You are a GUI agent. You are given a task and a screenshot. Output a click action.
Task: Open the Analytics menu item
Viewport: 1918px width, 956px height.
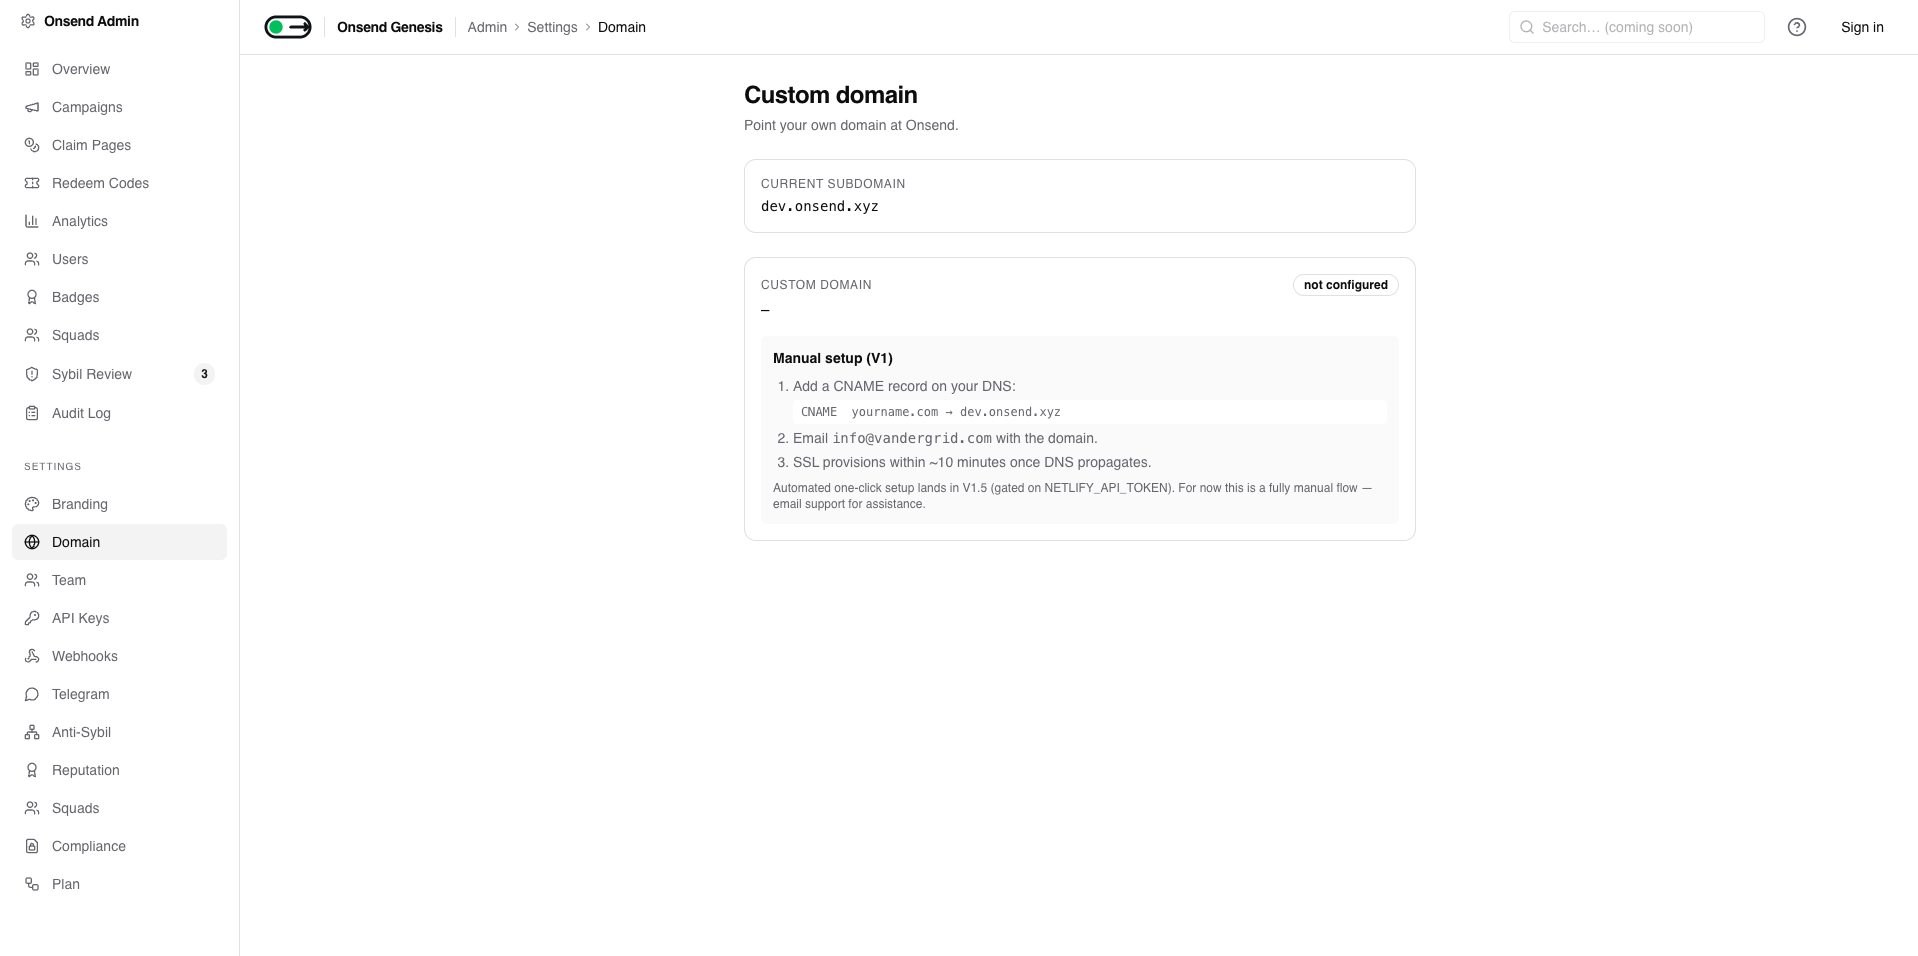[x=119, y=221]
